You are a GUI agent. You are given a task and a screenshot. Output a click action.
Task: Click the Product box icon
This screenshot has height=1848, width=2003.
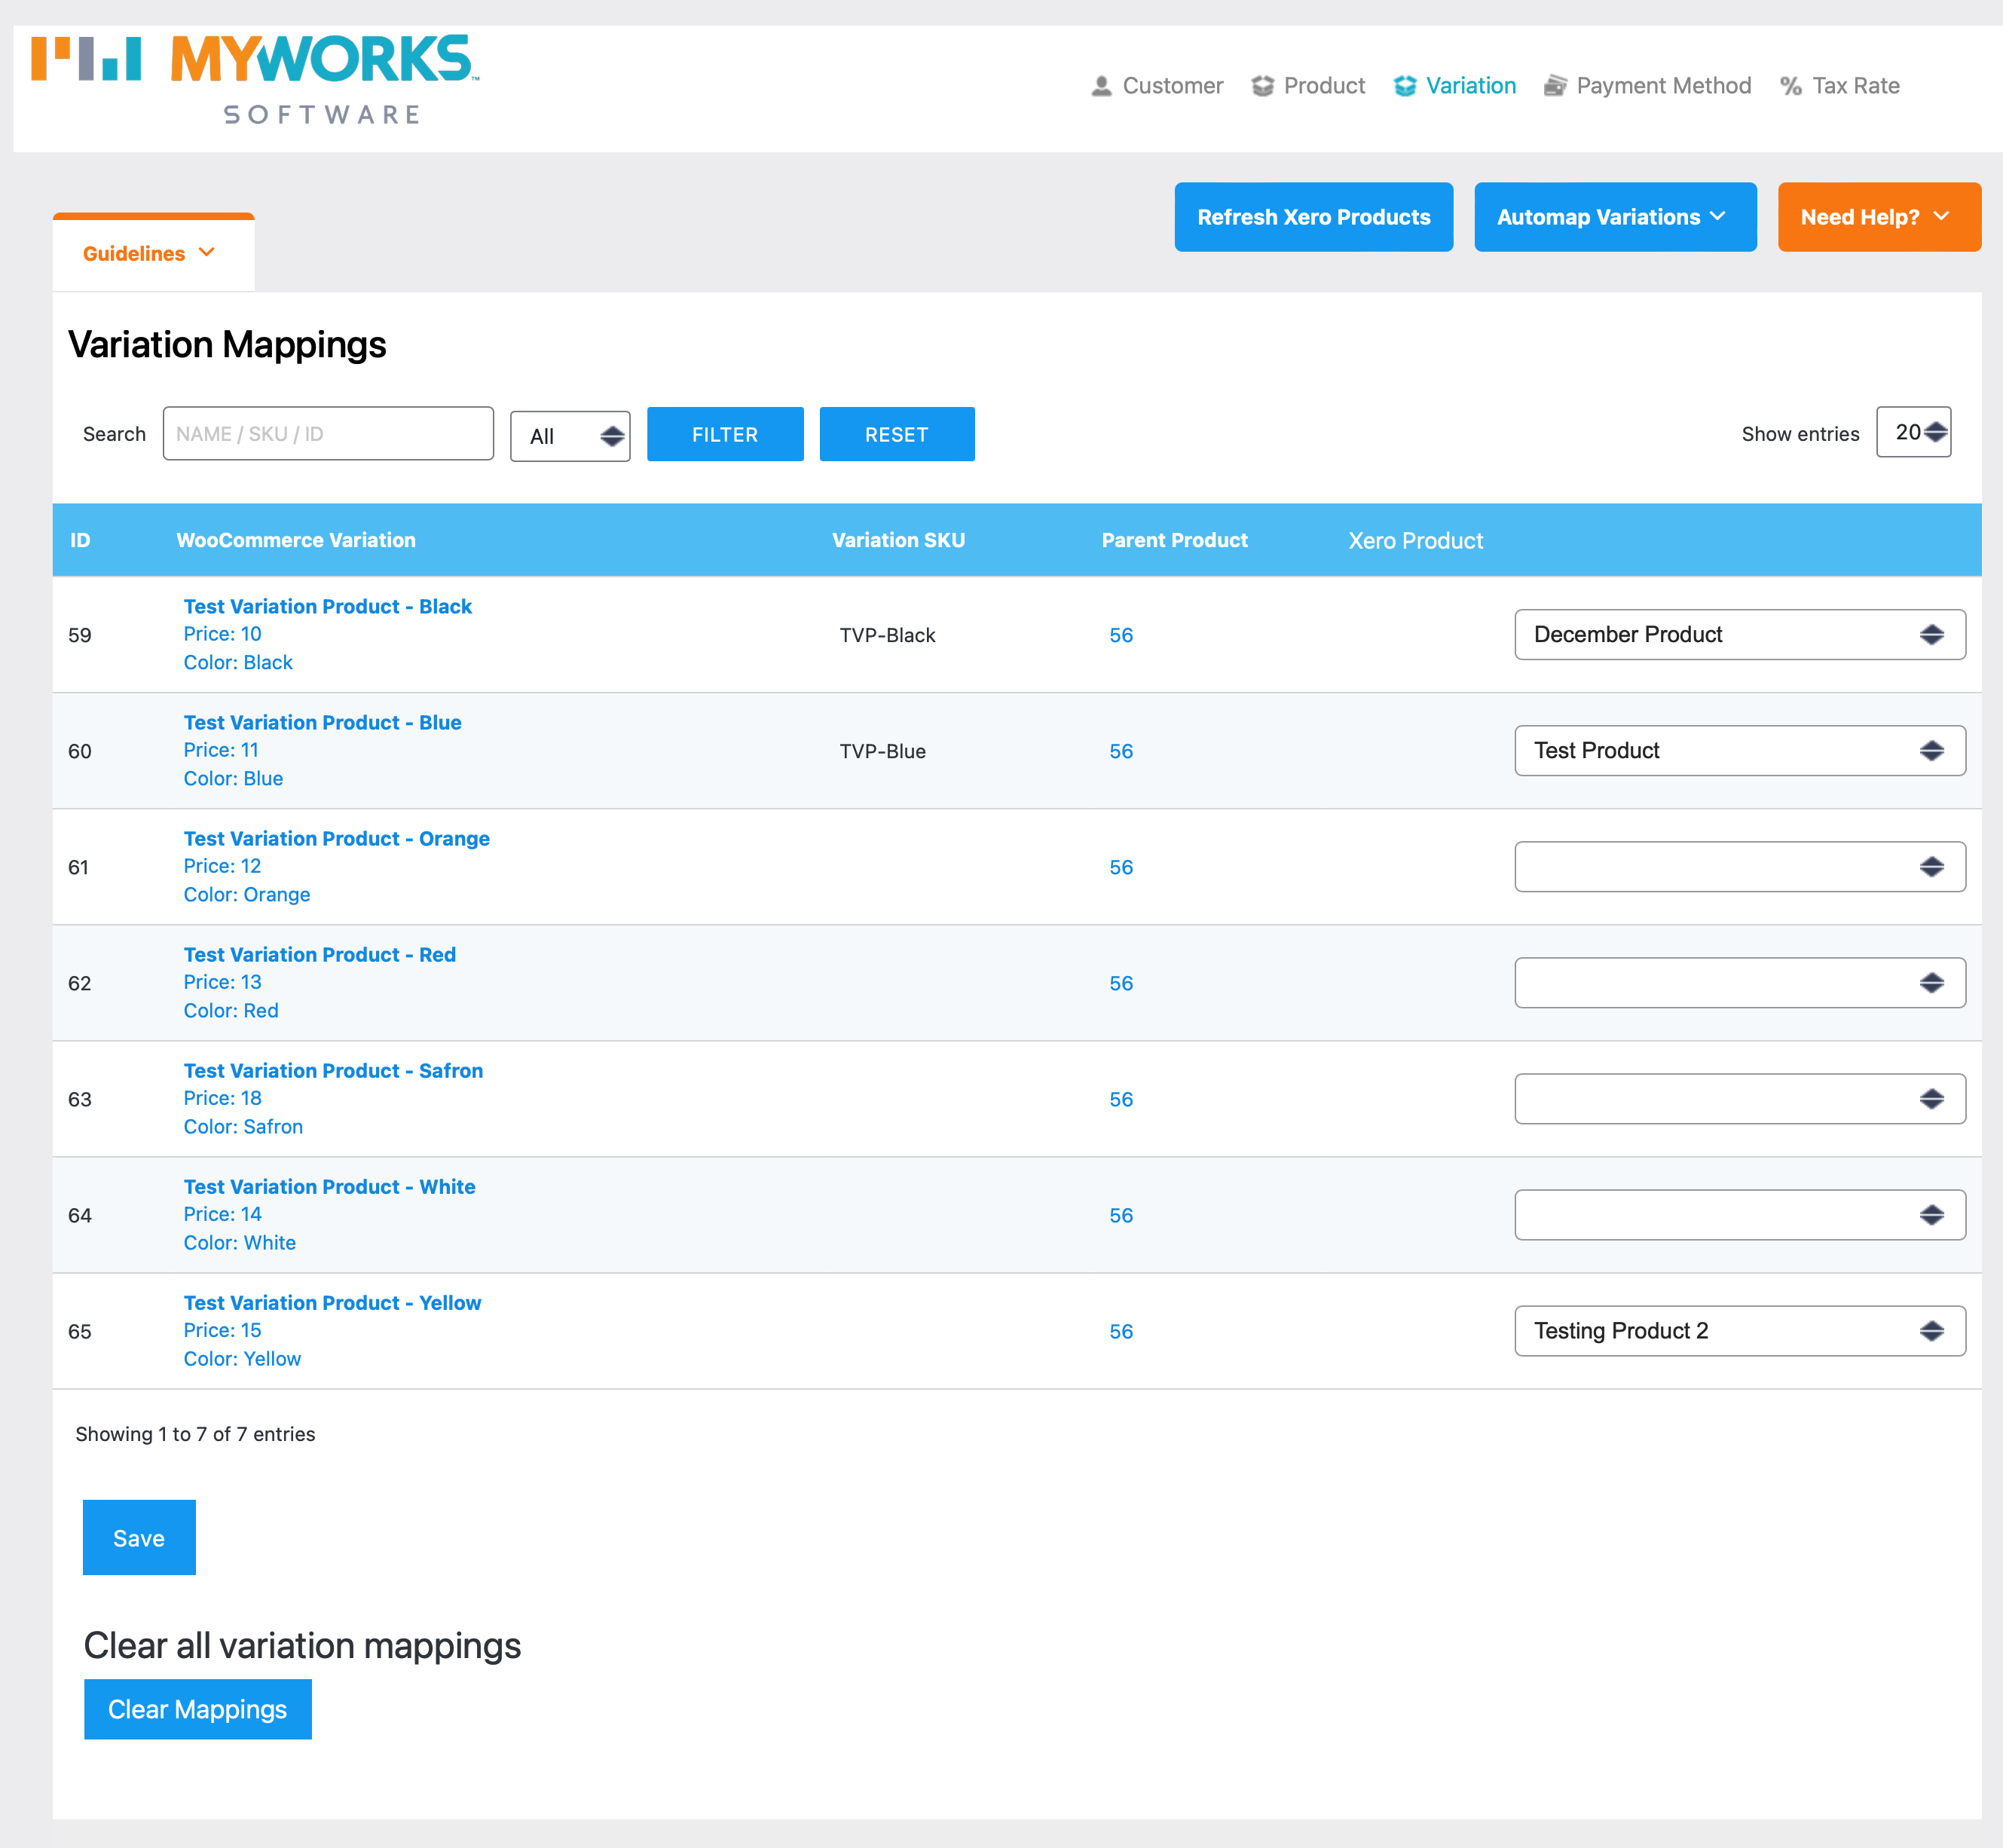tap(1262, 86)
